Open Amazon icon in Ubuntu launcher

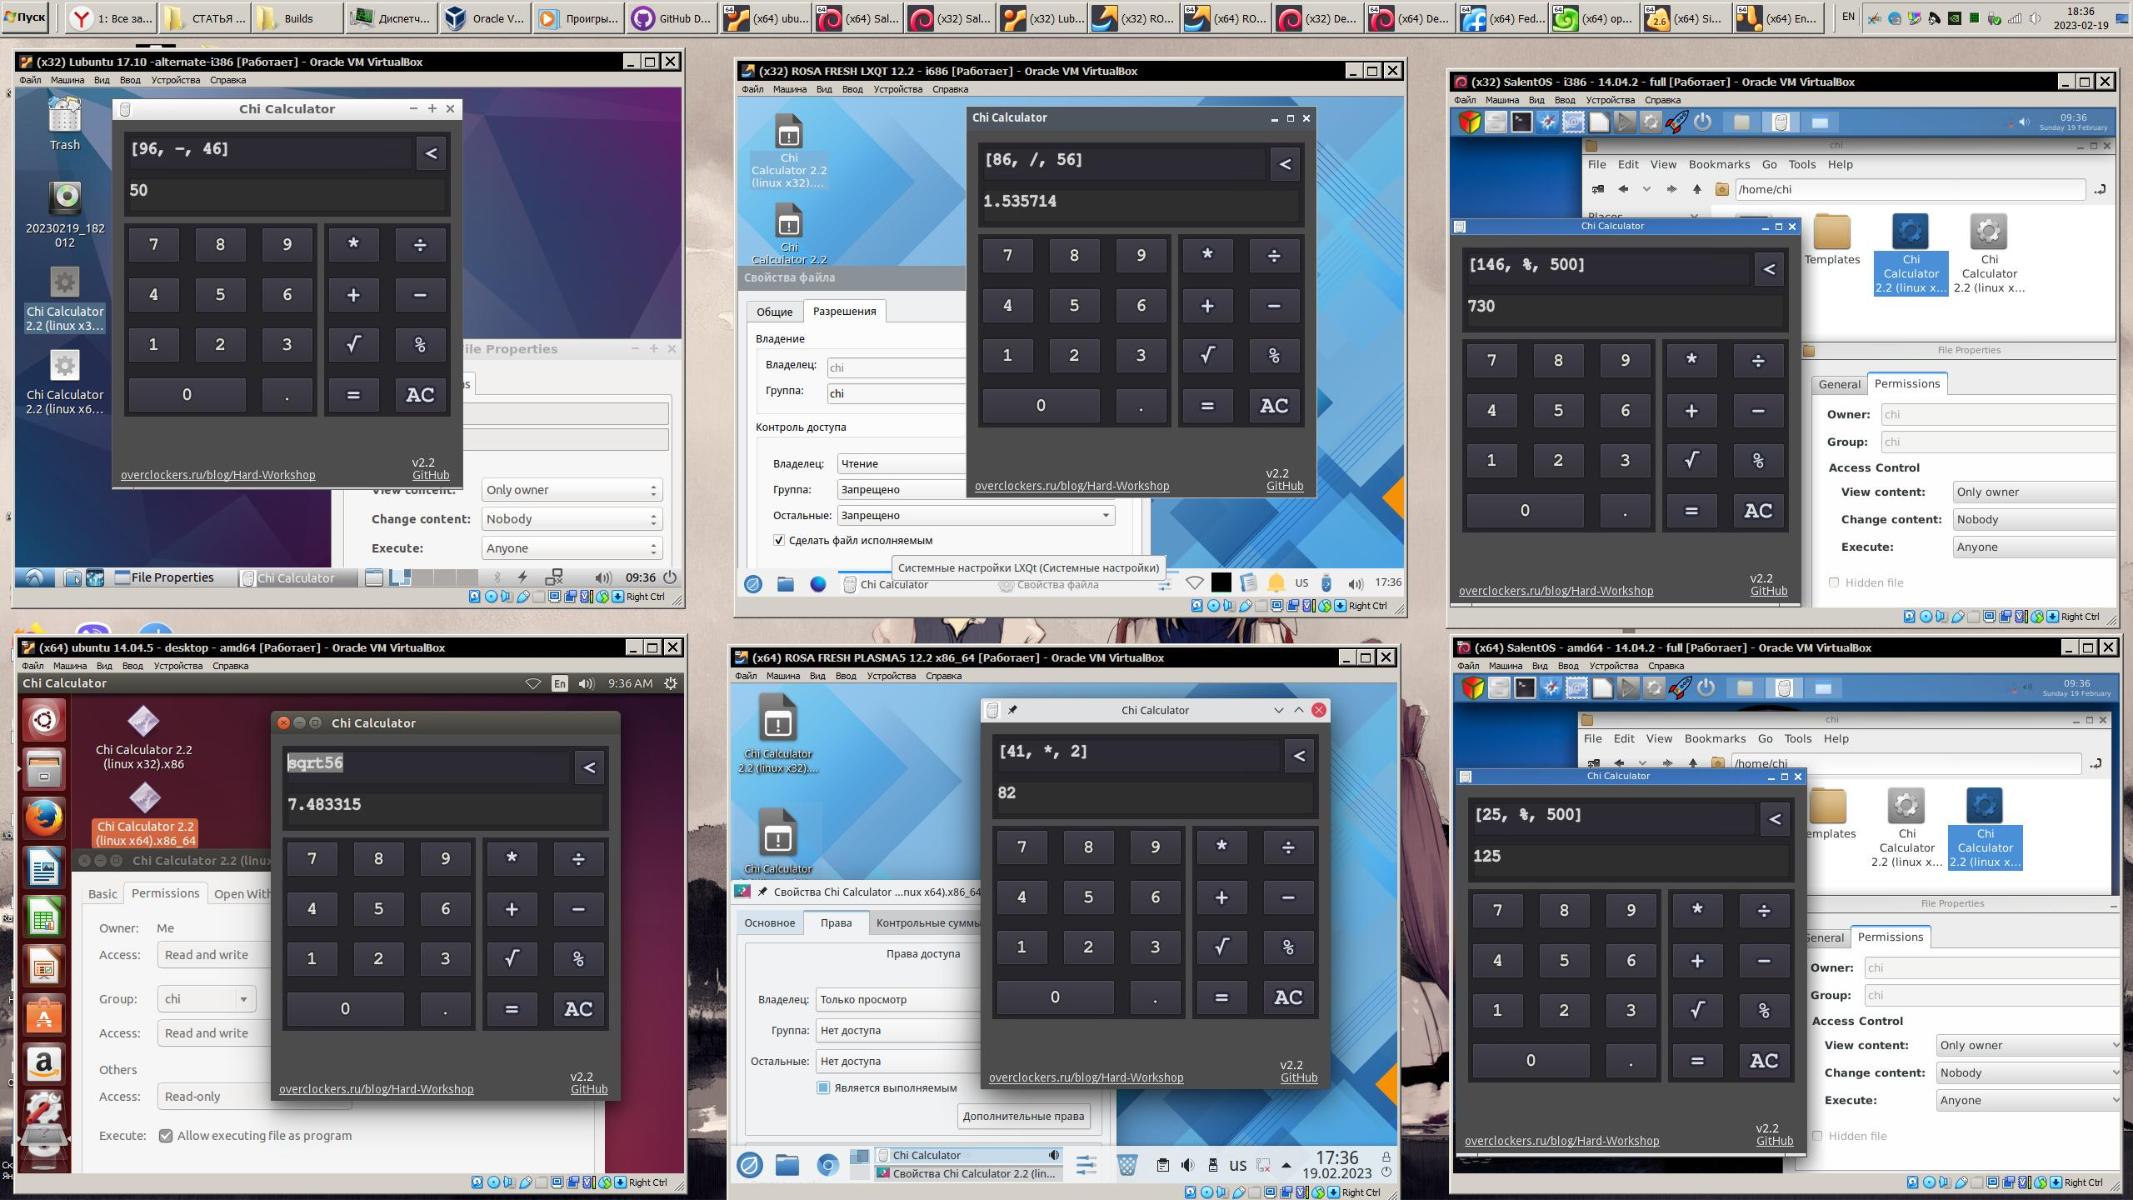(43, 1064)
